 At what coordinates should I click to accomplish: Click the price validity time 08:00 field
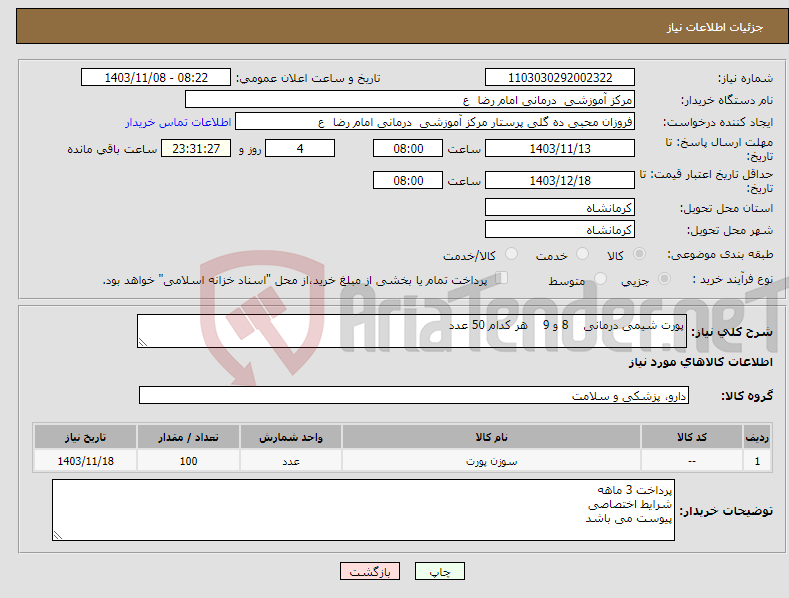tap(408, 180)
